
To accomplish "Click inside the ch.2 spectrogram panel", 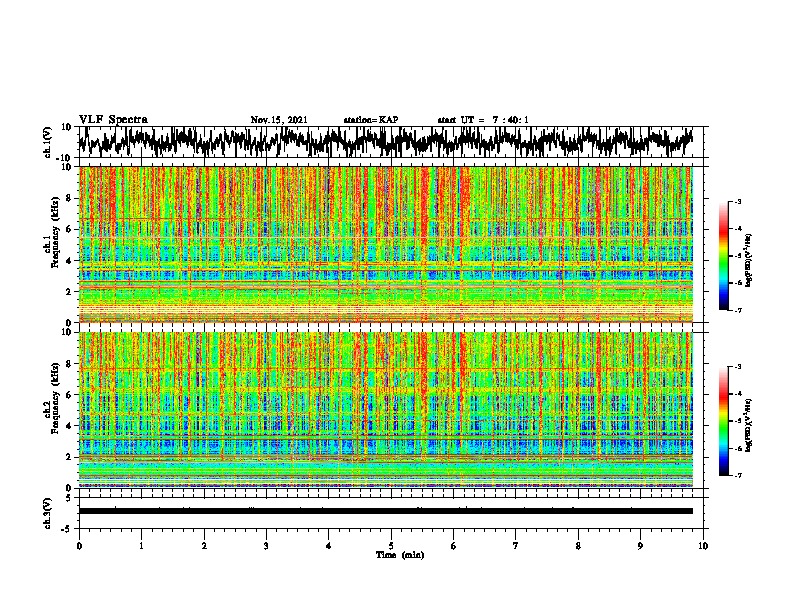I will click(x=385, y=410).
